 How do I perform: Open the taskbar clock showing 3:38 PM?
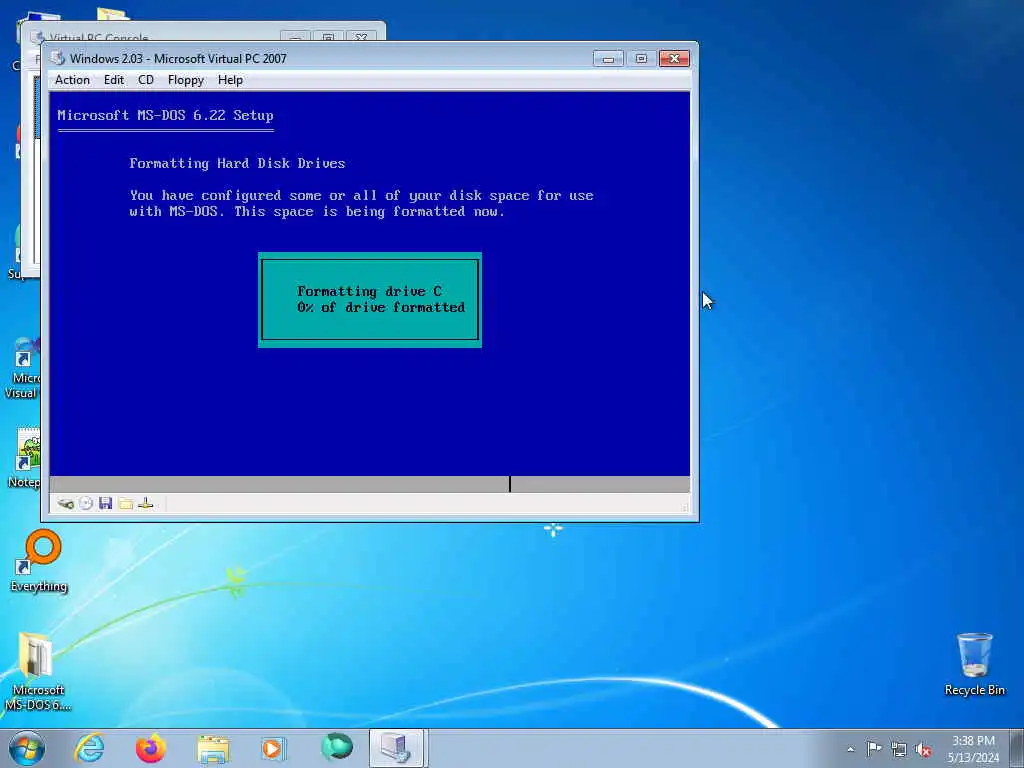973,749
